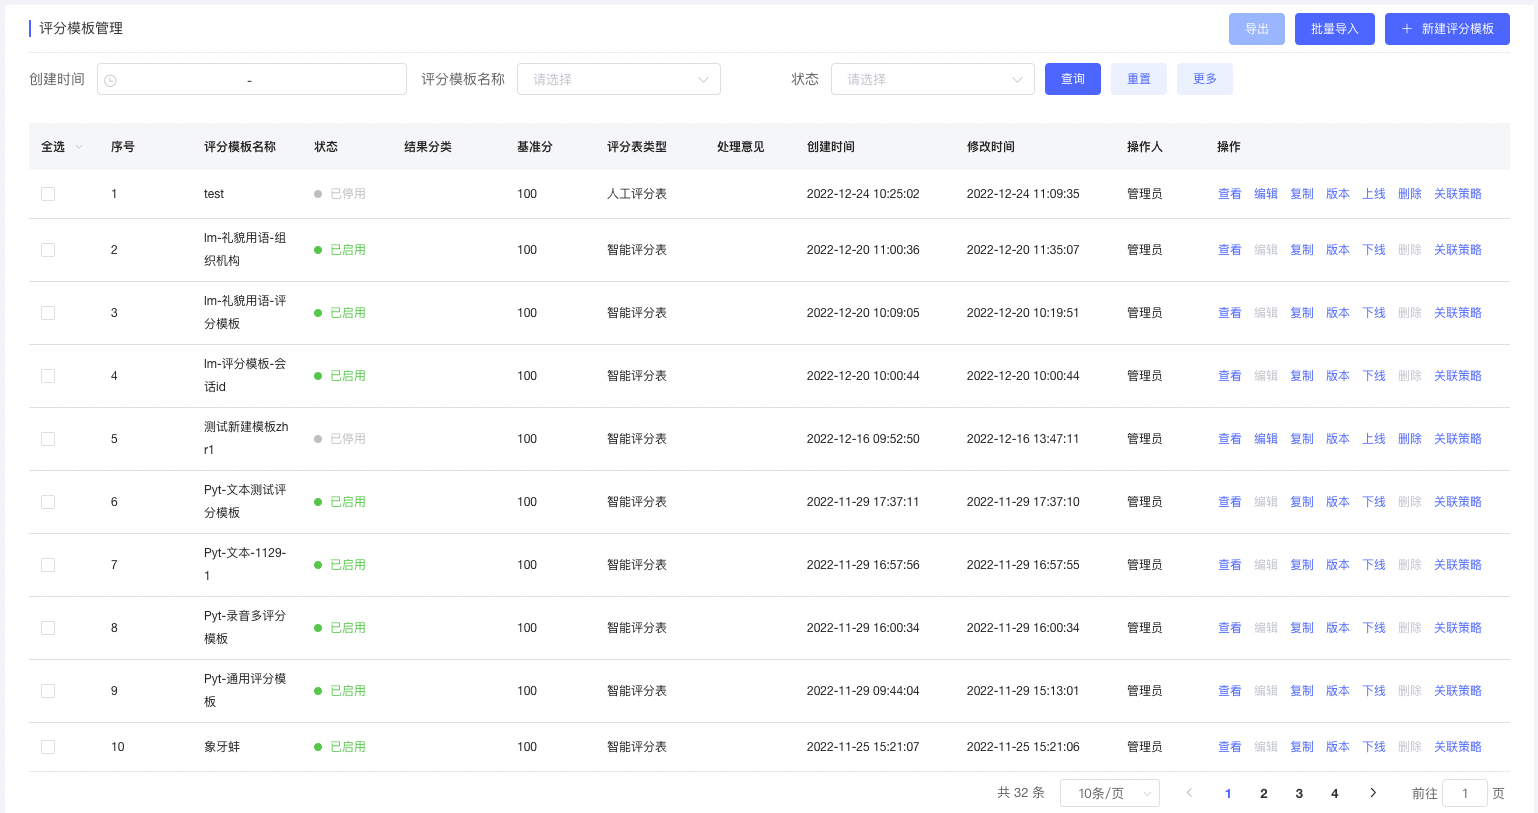Image resolution: width=1538 pixels, height=813 pixels.
Task: Click 上线 for 测试新建模板zhr1 row
Action: tap(1374, 439)
